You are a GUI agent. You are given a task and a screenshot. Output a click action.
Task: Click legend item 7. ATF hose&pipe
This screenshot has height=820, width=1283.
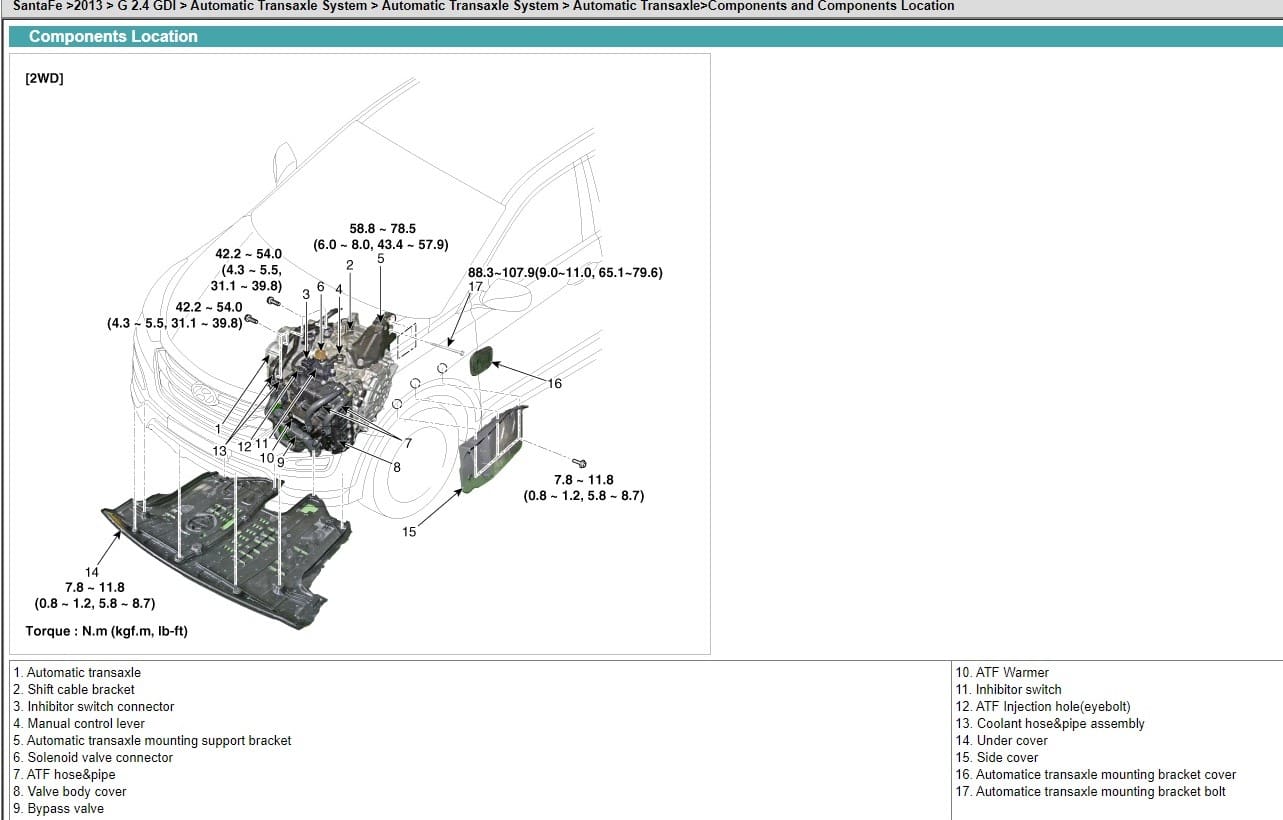[64, 775]
